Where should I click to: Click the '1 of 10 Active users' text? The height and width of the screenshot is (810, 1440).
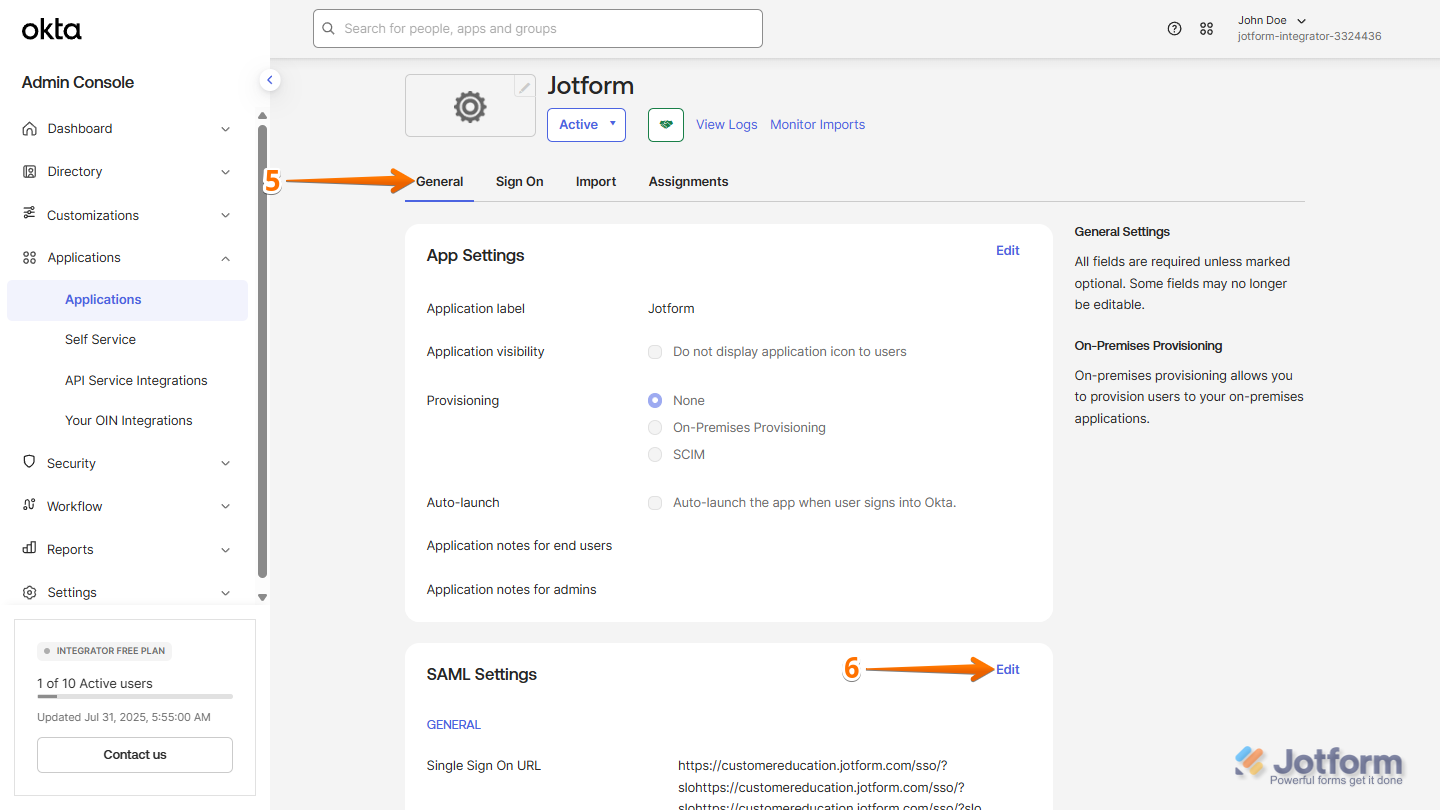pos(95,684)
